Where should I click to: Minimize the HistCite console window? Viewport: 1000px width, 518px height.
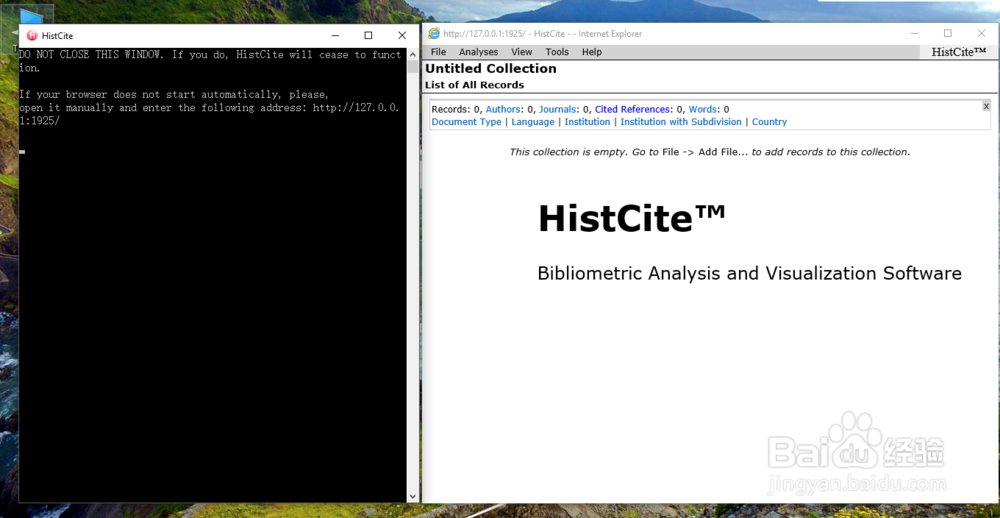(335, 36)
